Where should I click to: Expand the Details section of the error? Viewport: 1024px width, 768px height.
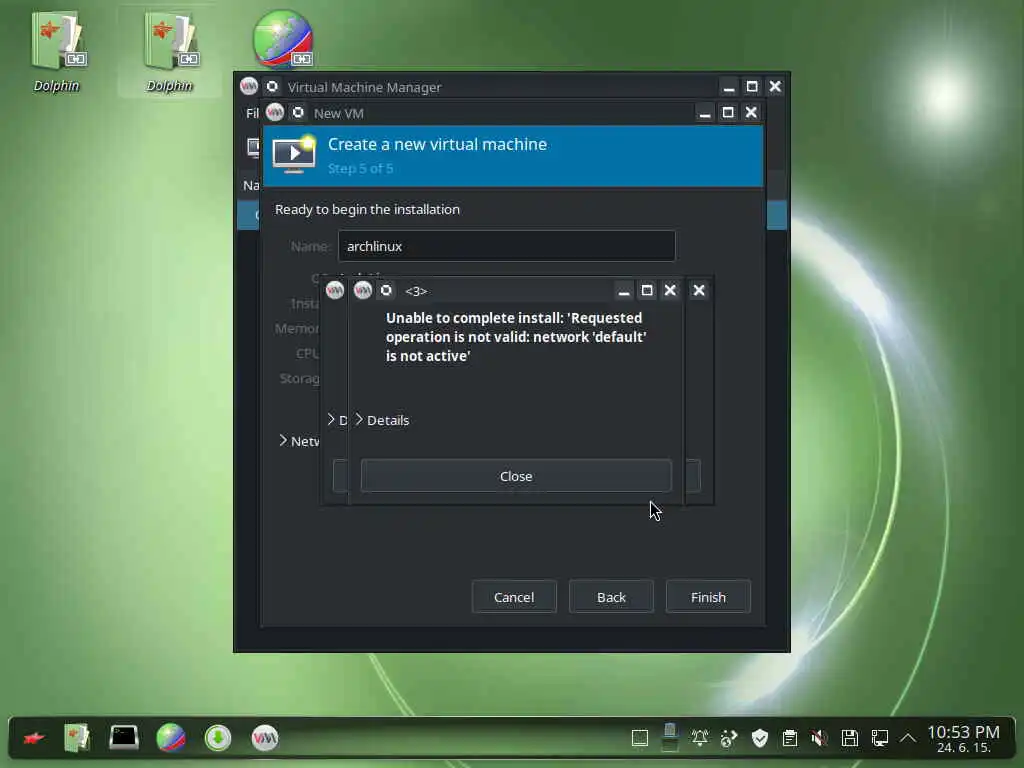(382, 420)
